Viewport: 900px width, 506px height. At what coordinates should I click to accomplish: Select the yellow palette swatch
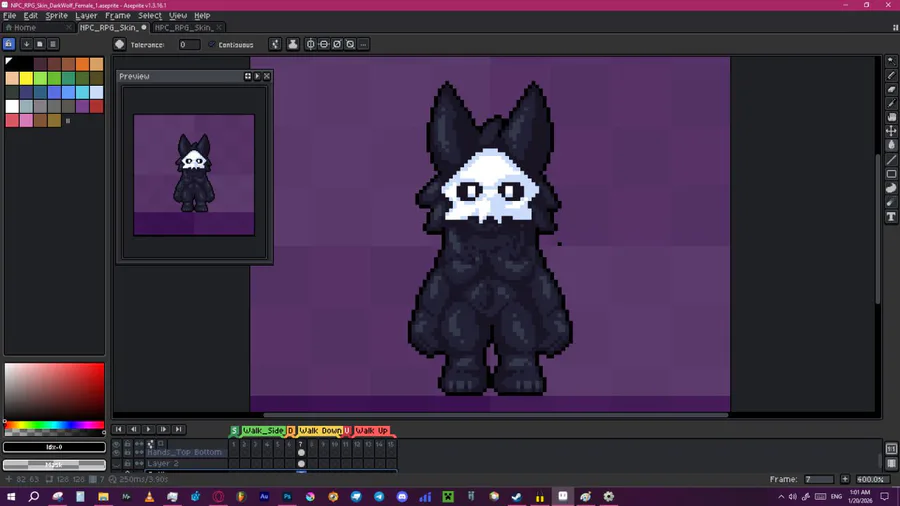(26, 78)
